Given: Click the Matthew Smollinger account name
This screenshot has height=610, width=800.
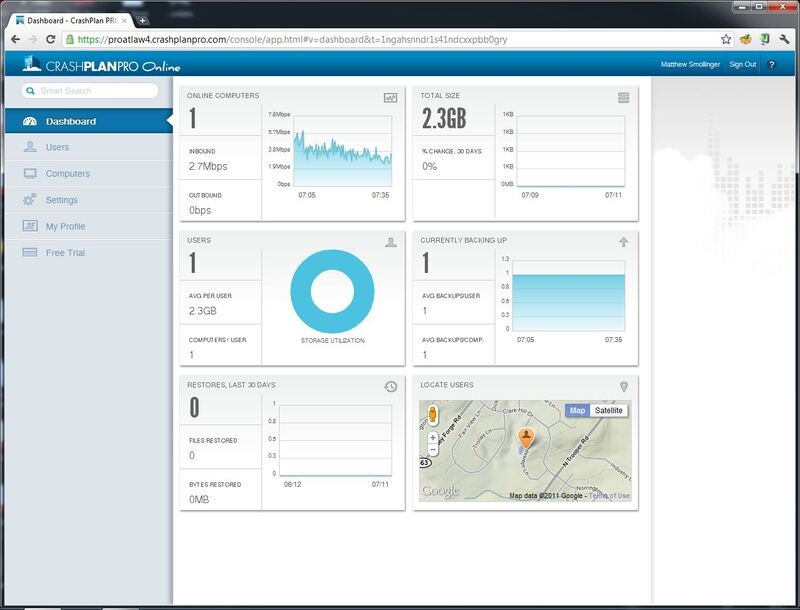Looking at the screenshot, I should (x=689, y=64).
